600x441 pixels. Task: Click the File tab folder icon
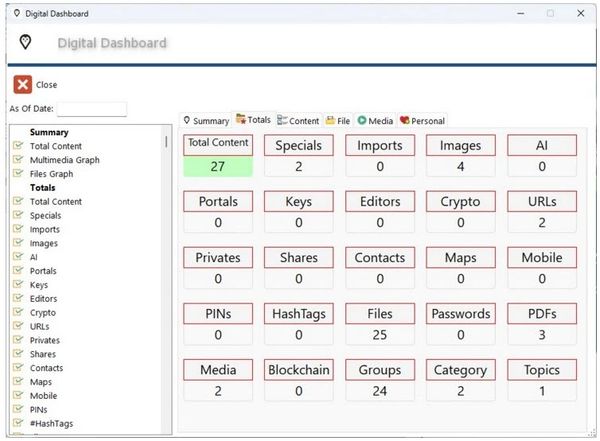coord(330,120)
